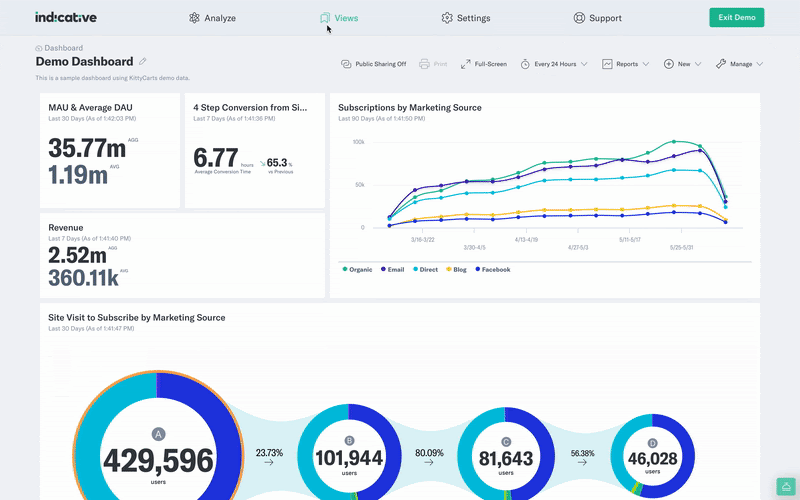800x500 pixels.
Task: Open the Subscriptions by Marketing Source title
Action: point(410,108)
